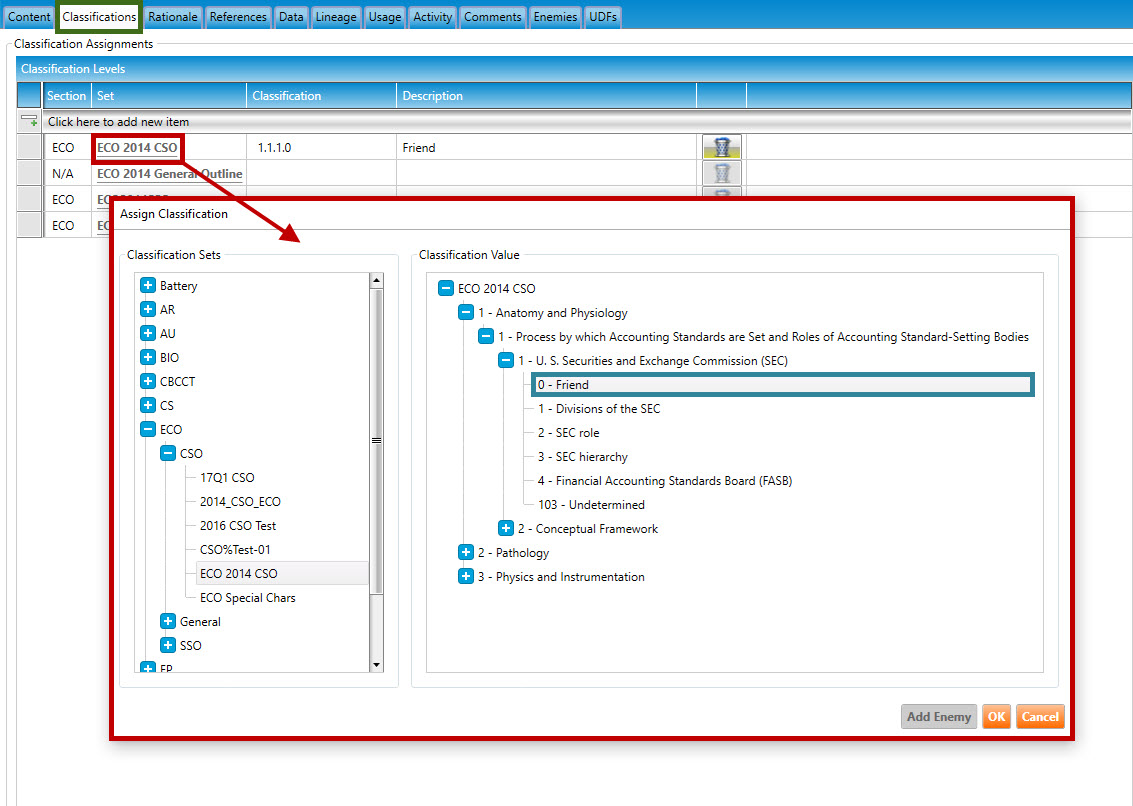Viewport: 1133px width, 806px height.
Task: Select 2016 CSO Test in Classification Sets
Action: click(x=238, y=525)
